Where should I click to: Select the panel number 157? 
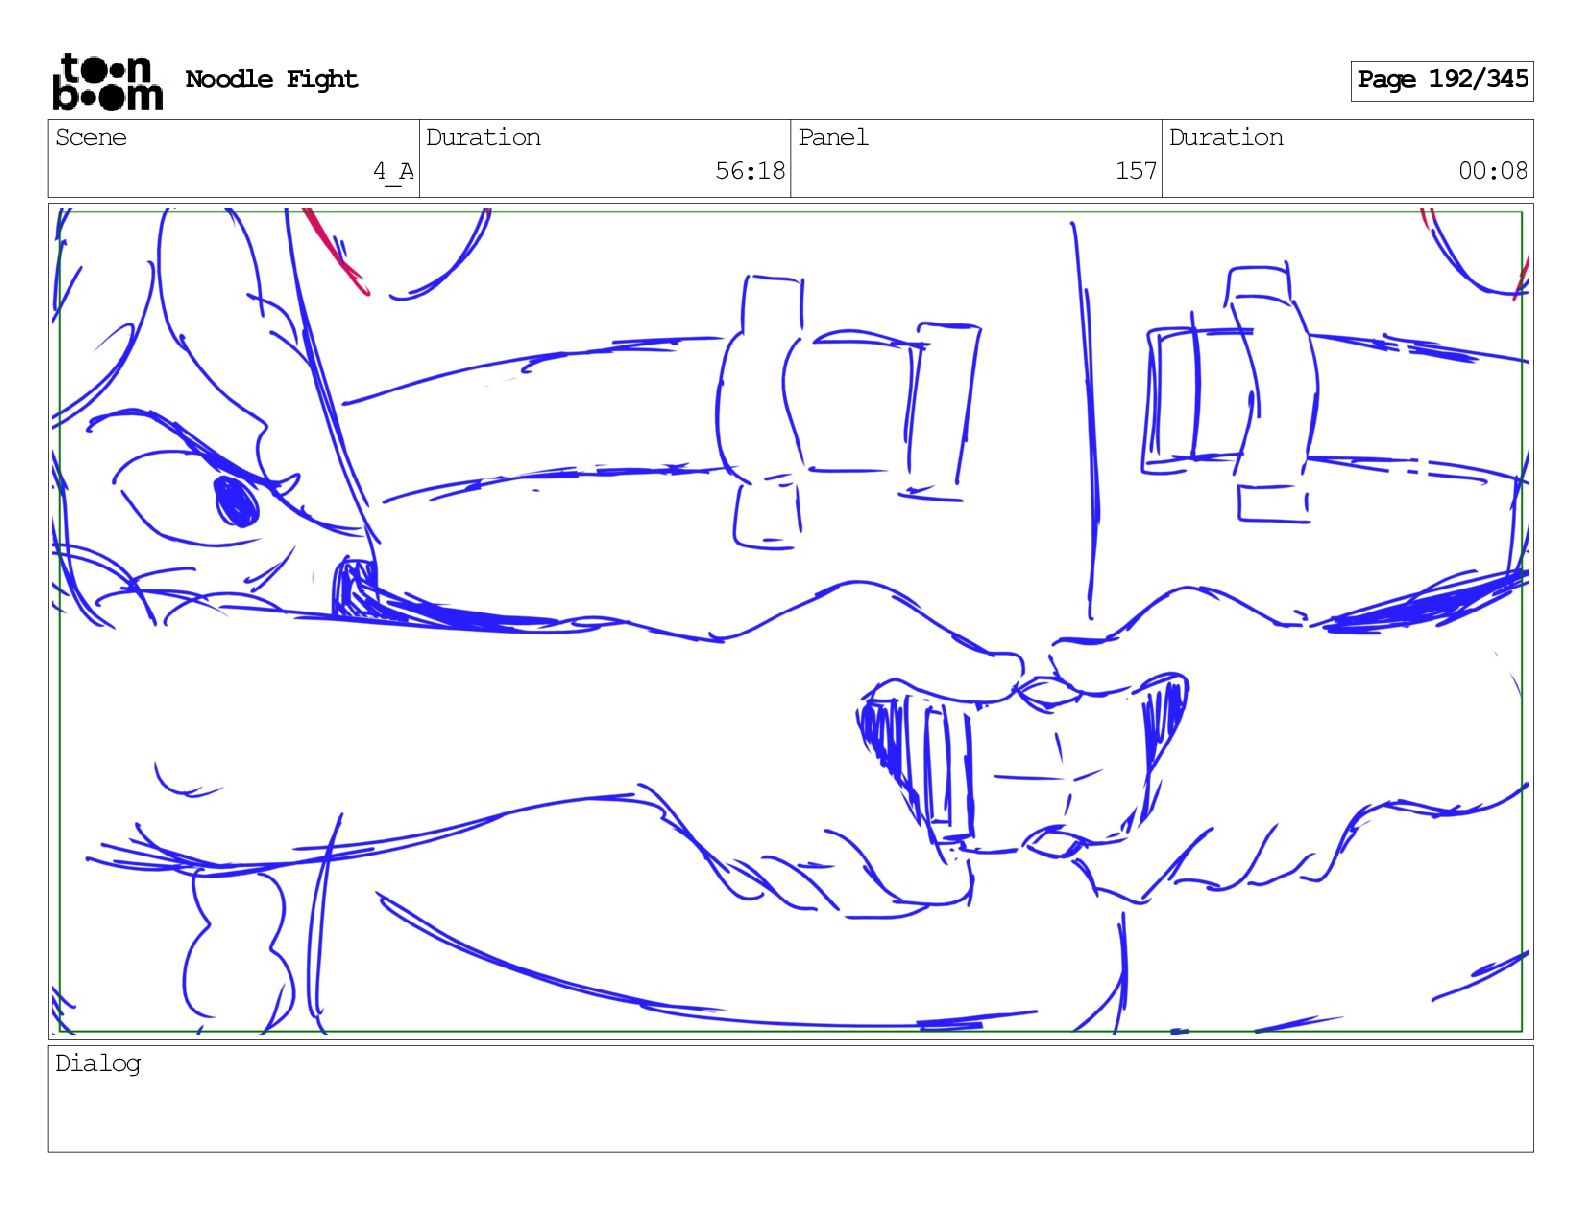tap(1136, 171)
